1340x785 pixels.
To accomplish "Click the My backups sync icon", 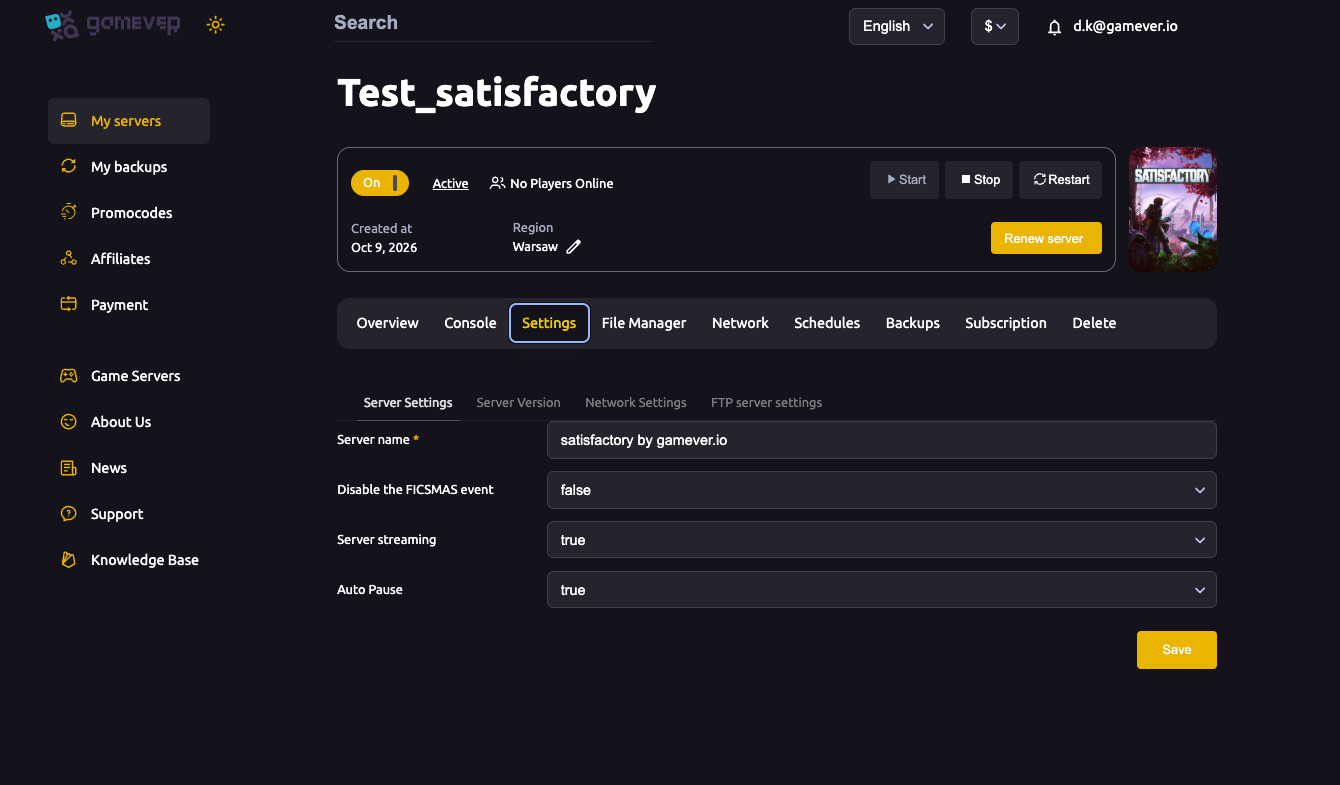I will click(69, 167).
